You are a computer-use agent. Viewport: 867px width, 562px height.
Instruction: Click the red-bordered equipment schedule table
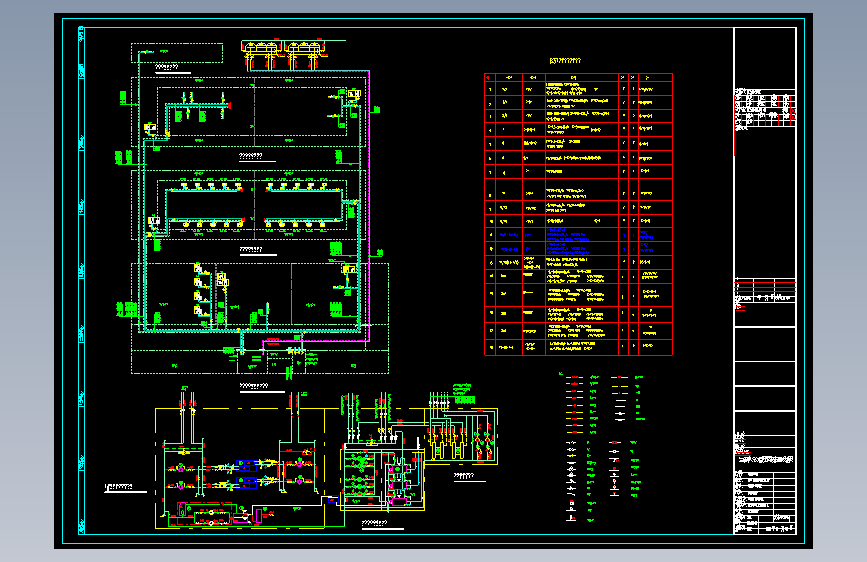tap(578, 214)
